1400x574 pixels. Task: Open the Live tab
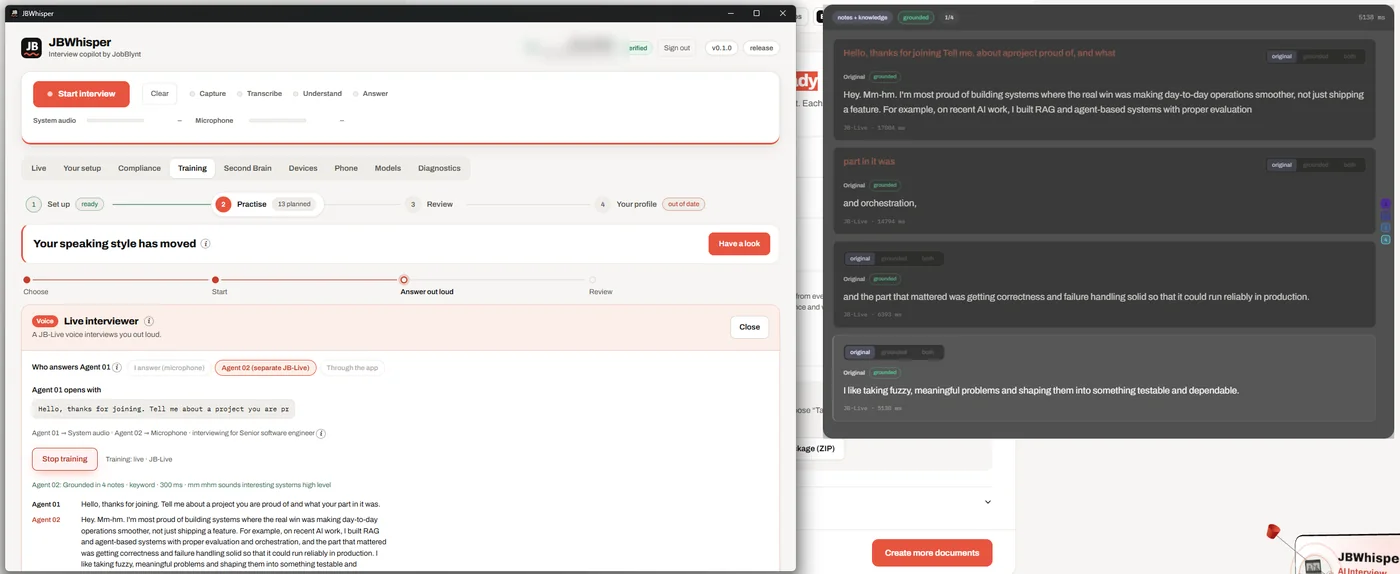[x=39, y=168]
